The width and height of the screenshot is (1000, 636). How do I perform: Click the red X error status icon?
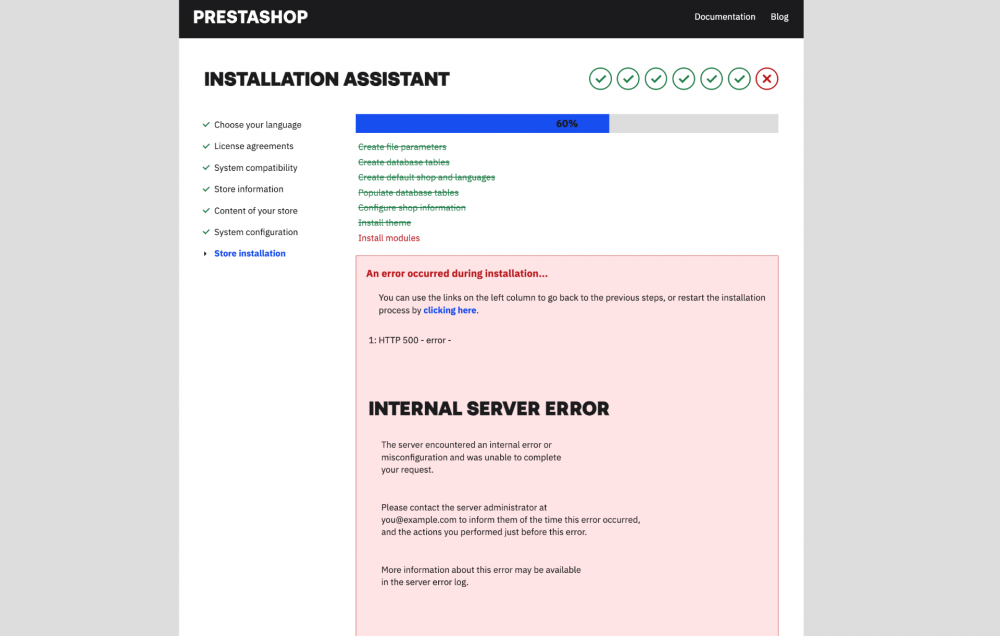click(x=767, y=78)
